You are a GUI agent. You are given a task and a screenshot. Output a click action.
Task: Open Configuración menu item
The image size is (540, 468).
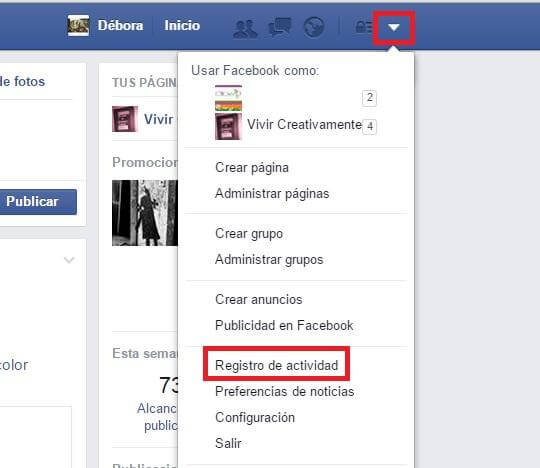pyautogui.click(x=255, y=417)
